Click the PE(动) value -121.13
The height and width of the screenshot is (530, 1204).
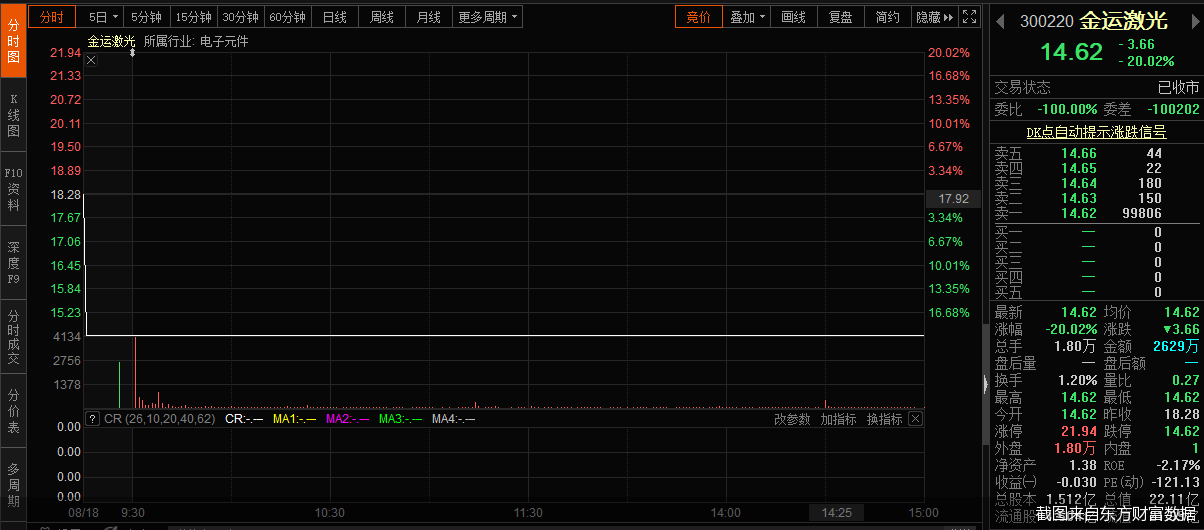click(x=1176, y=482)
